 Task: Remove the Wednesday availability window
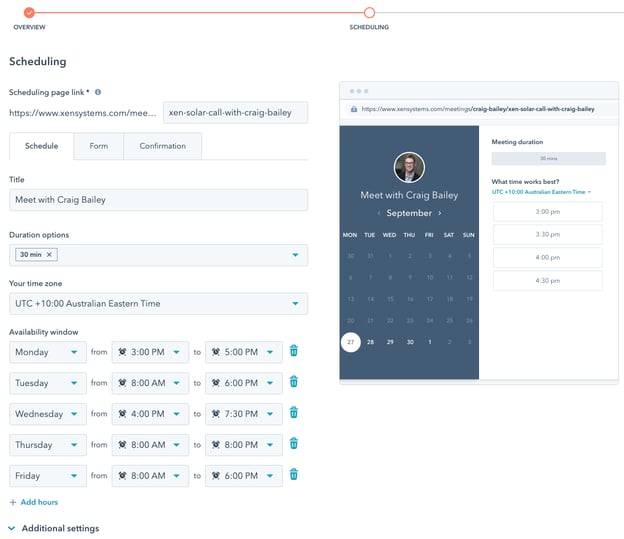click(x=293, y=413)
